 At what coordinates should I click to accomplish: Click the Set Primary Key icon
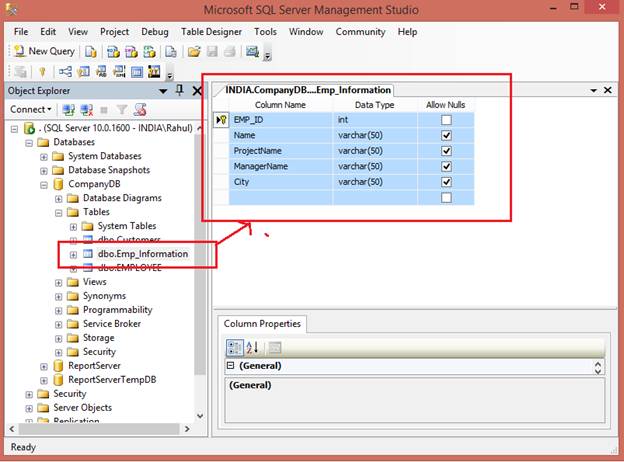point(42,72)
